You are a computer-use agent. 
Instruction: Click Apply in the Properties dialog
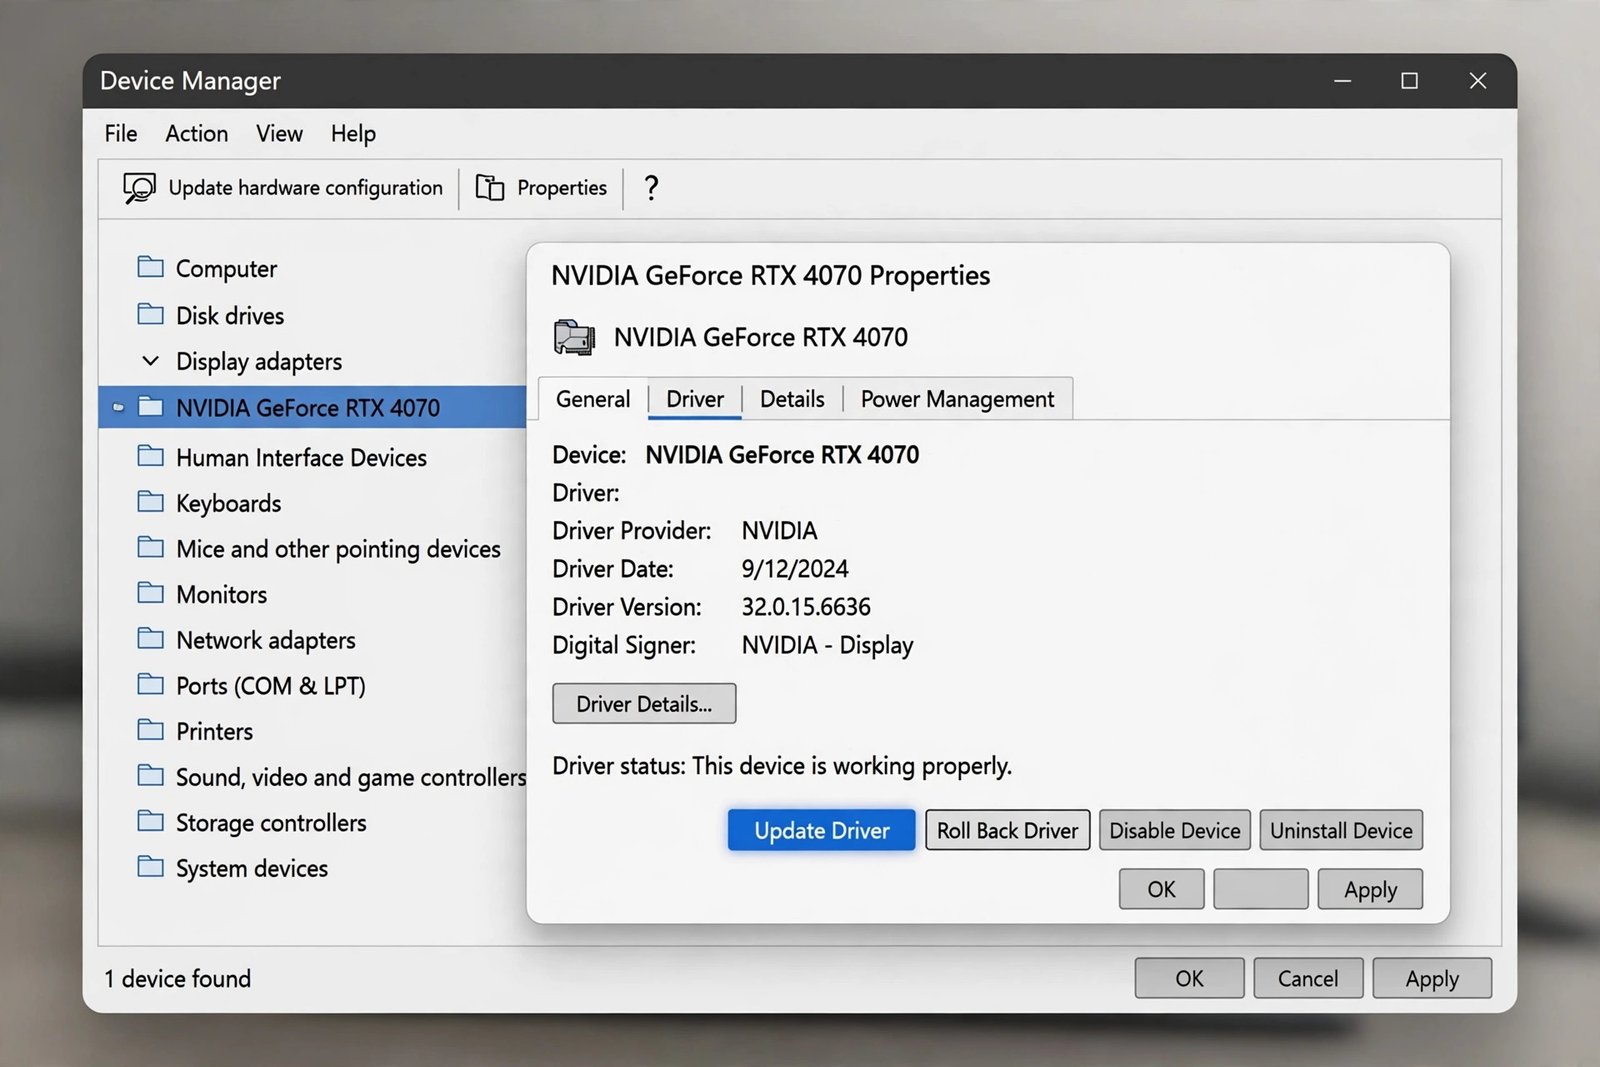1370,889
